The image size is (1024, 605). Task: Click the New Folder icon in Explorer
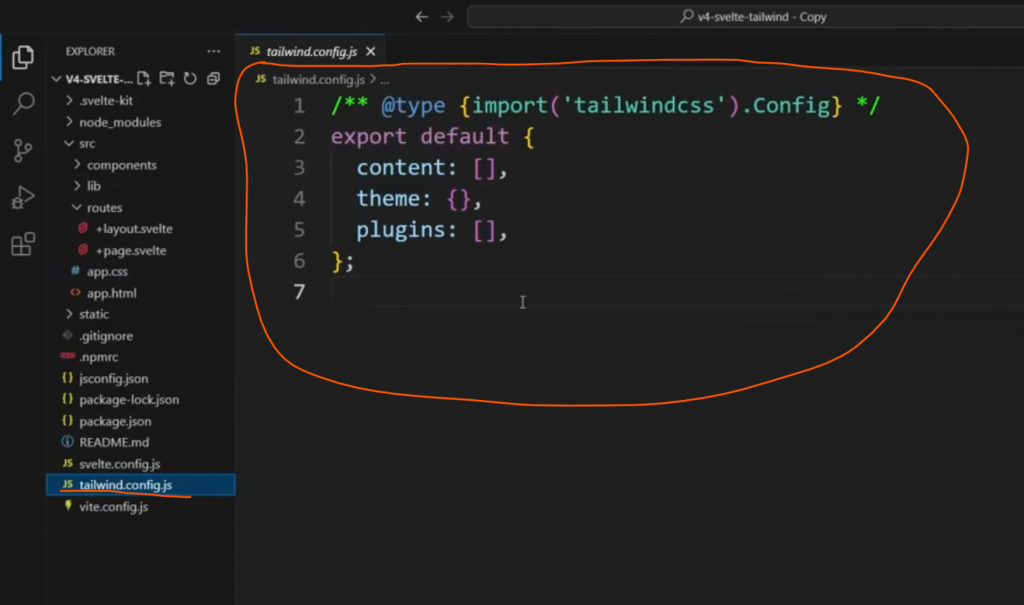click(167, 79)
